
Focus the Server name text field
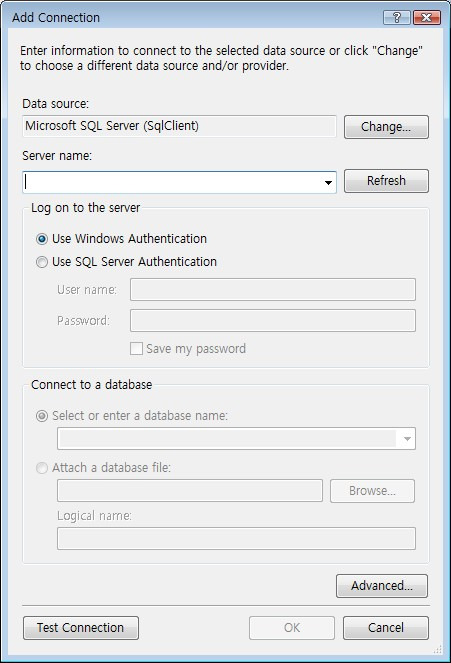172,183
